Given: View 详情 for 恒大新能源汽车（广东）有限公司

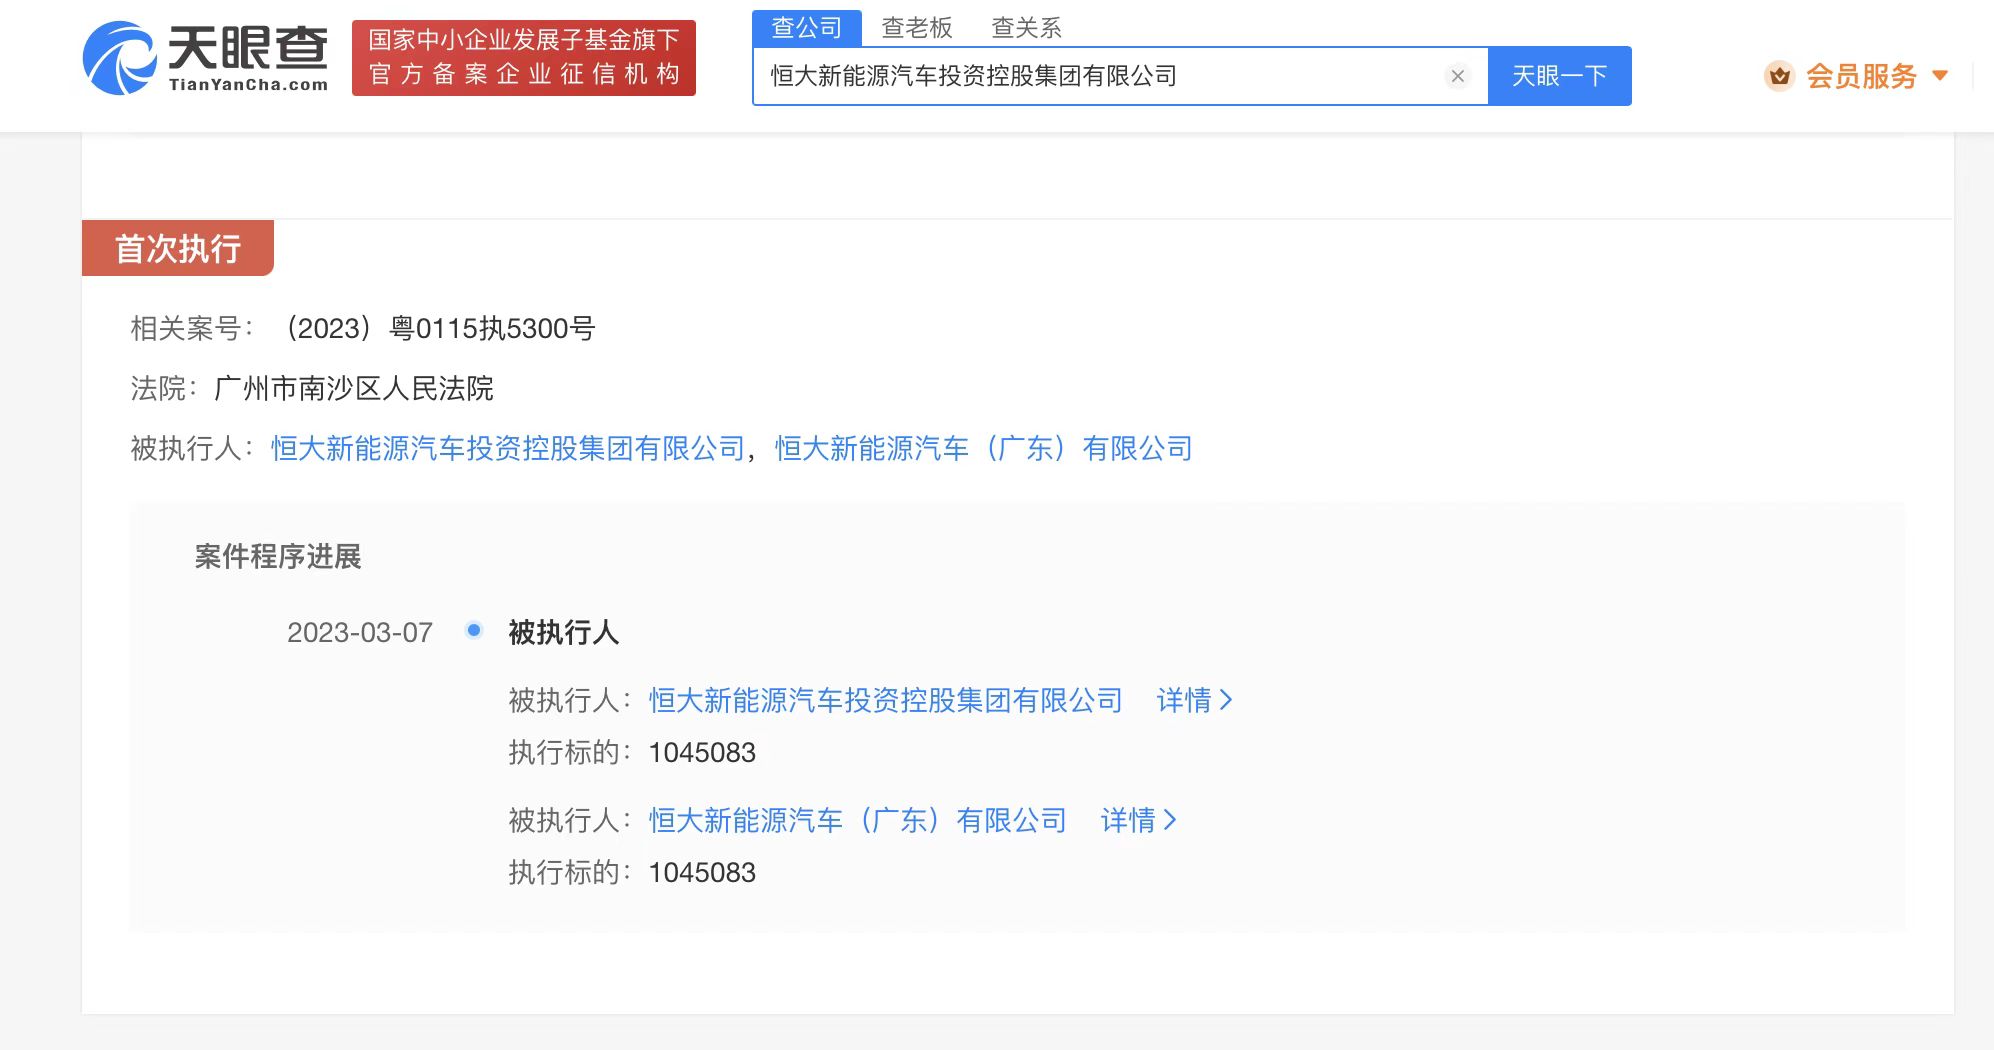Looking at the screenshot, I should pyautogui.click(x=1138, y=821).
